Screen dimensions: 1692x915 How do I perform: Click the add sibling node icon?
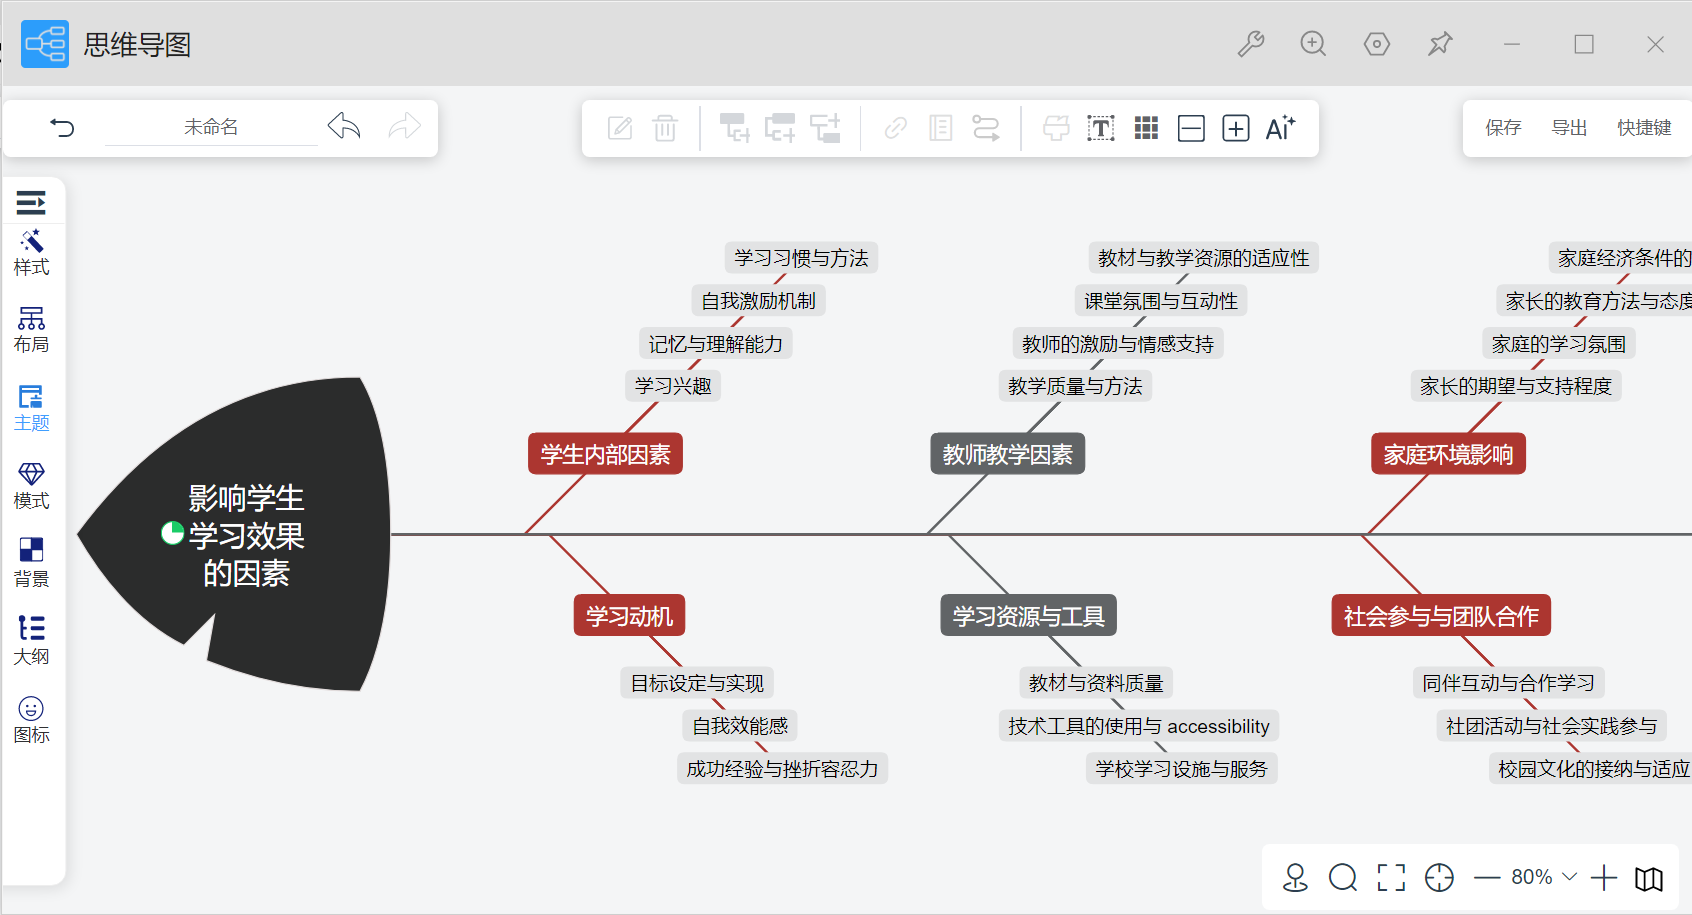(780, 128)
